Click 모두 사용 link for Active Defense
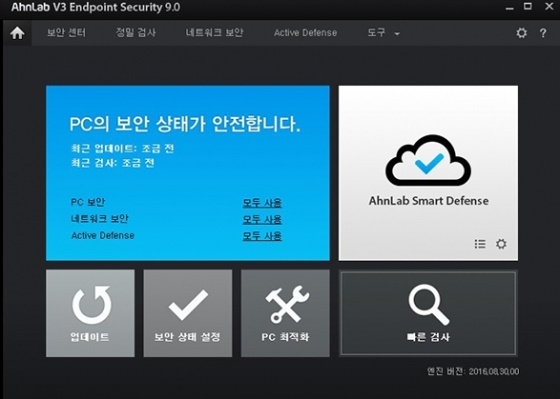Viewport: 560px width, 399px height. (x=262, y=236)
